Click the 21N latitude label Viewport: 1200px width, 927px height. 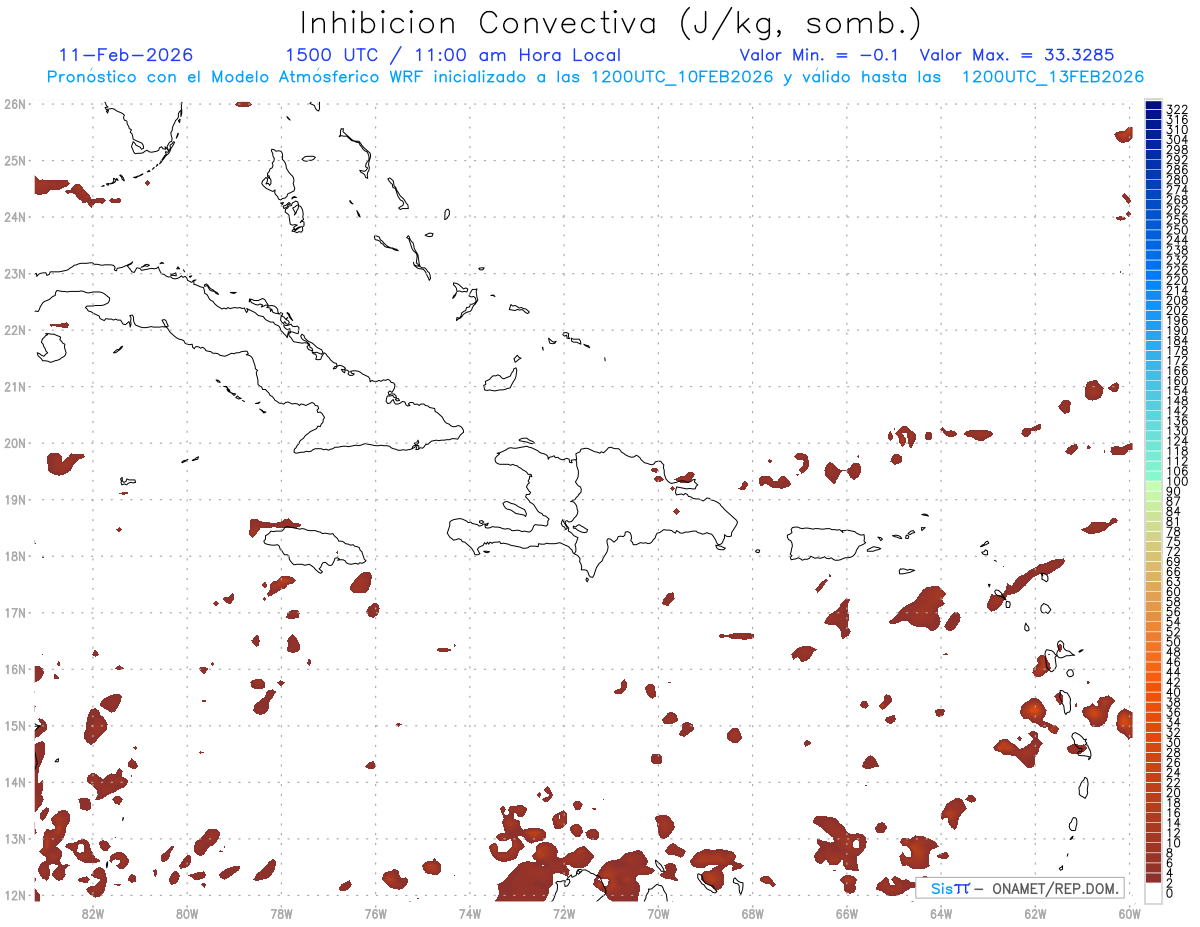pos(14,386)
